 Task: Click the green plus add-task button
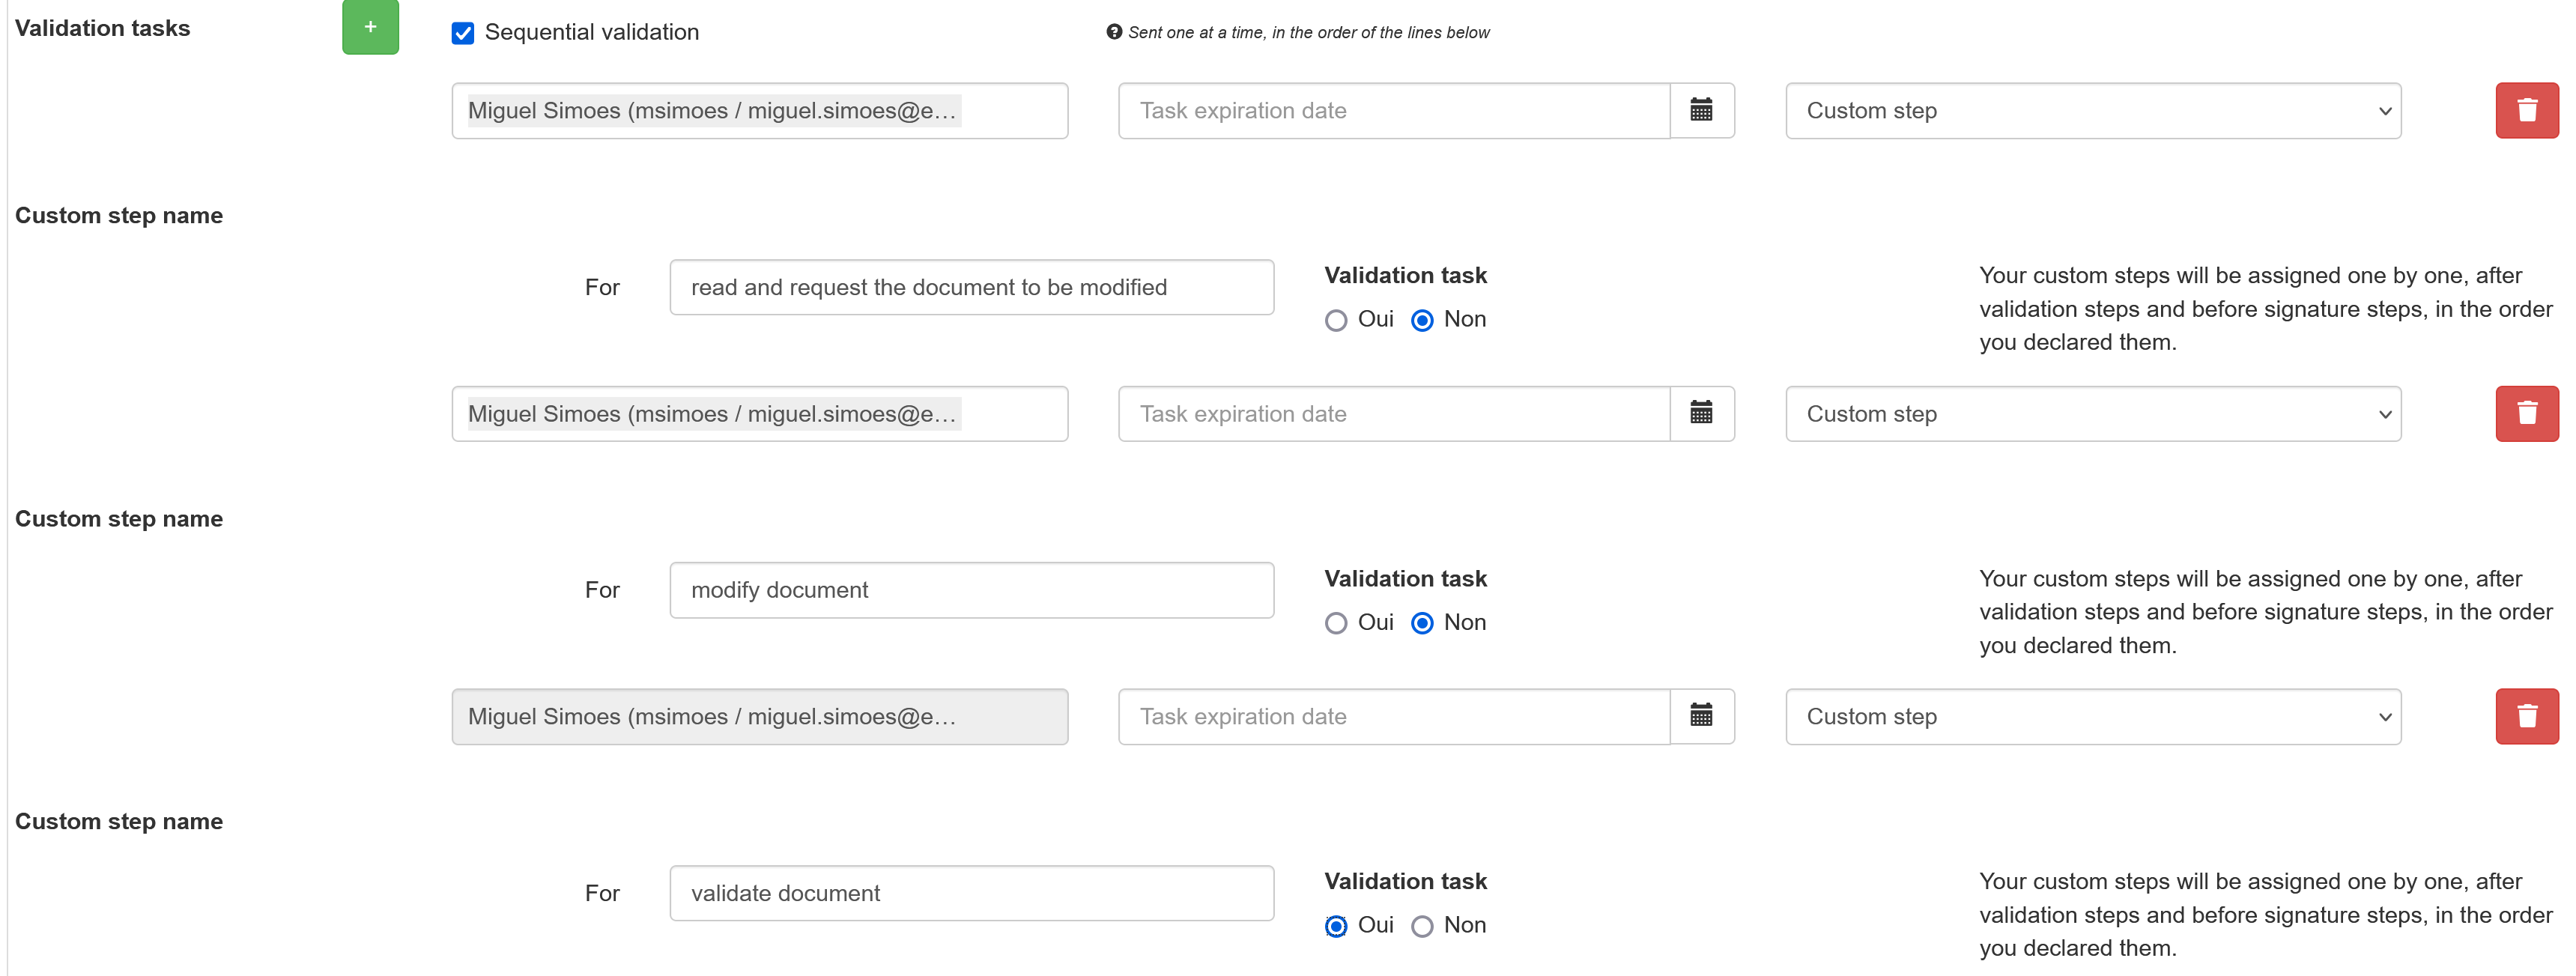point(370,27)
